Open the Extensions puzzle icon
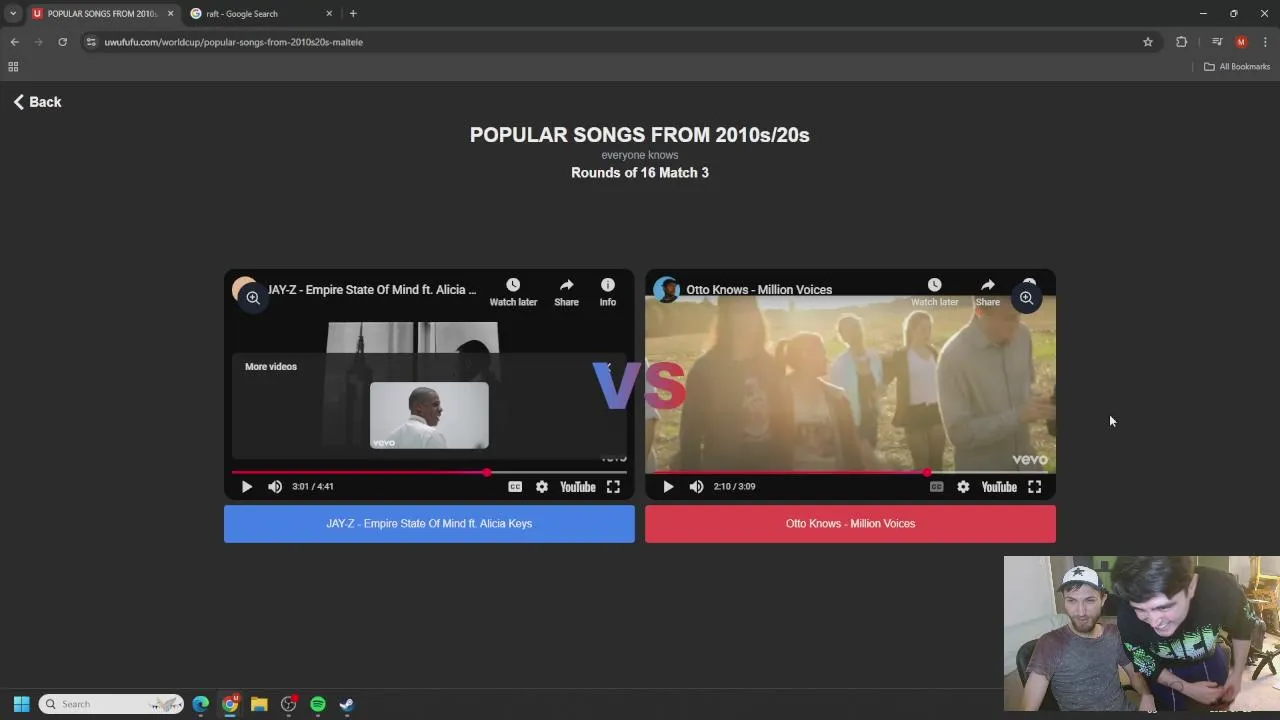 point(1181,42)
